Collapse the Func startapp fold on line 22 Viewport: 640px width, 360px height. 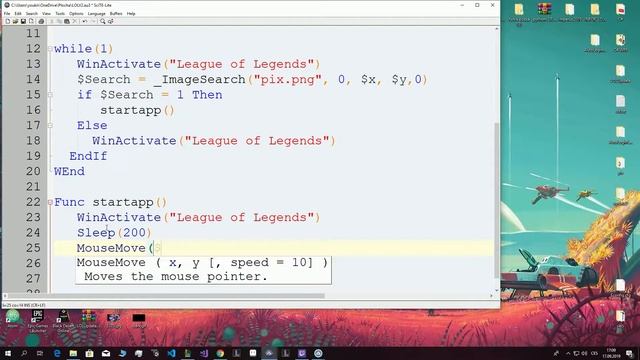(50, 202)
